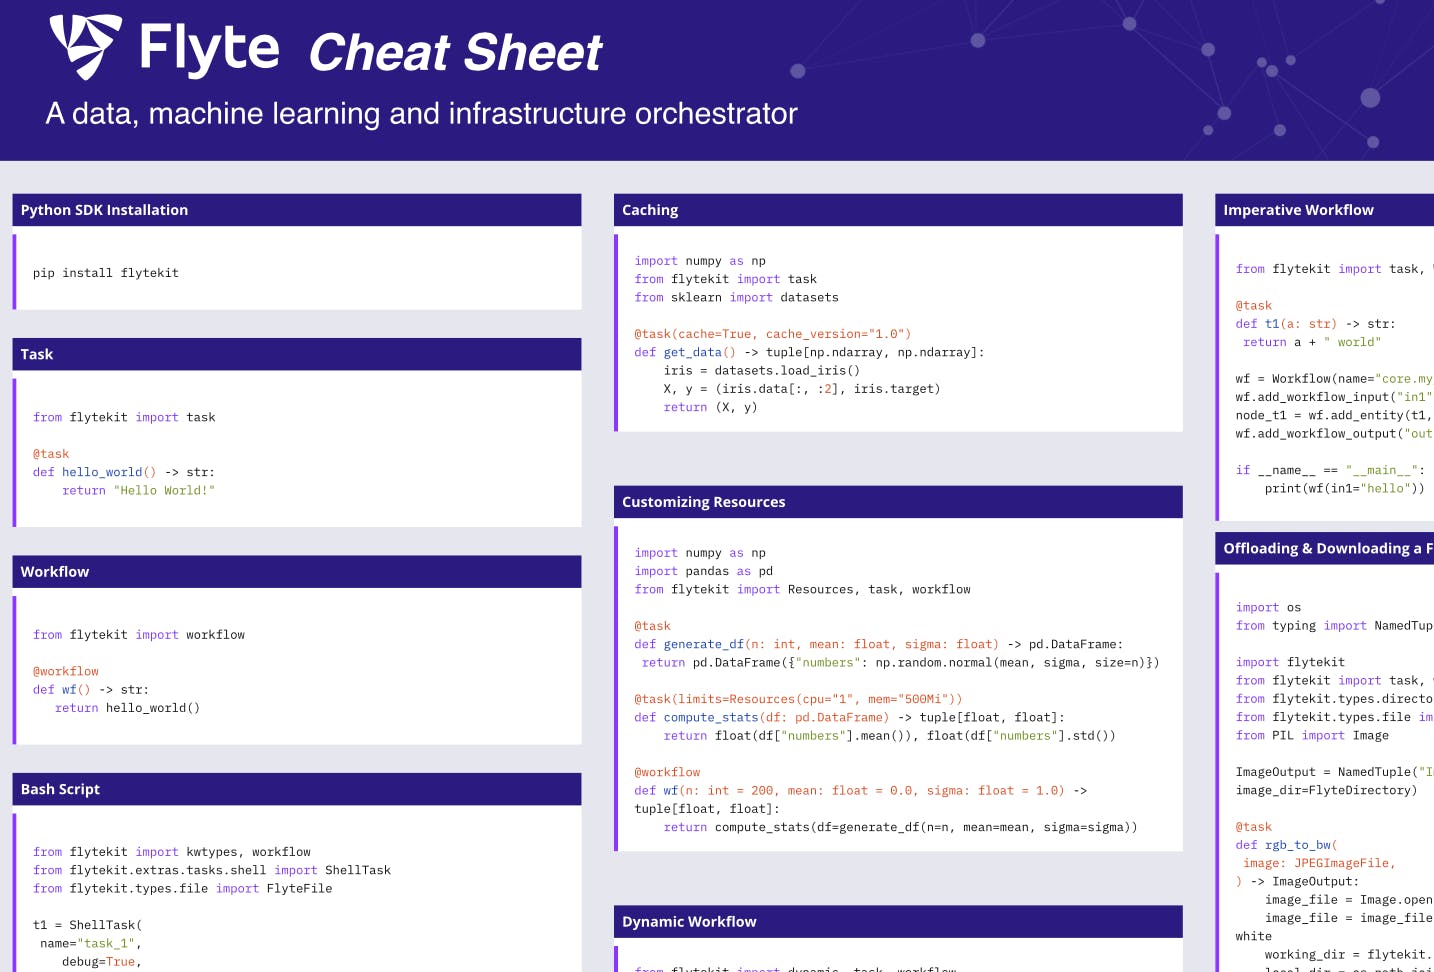Viewport: 1434px width, 972px height.
Task: Click the Cheat Sheet title text
Action: (453, 52)
